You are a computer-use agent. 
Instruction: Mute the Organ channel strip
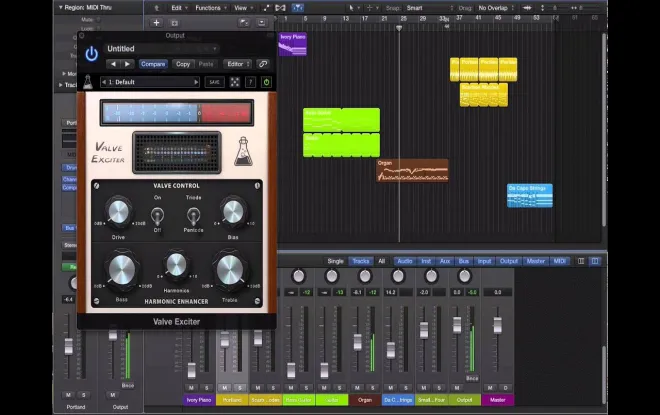click(357, 388)
